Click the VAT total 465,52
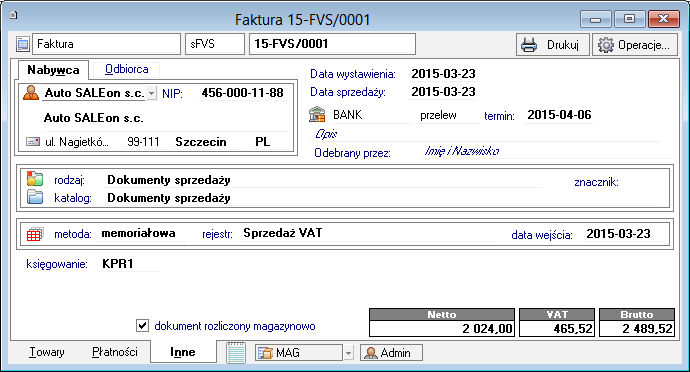This screenshot has height=372, width=690. click(557, 328)
